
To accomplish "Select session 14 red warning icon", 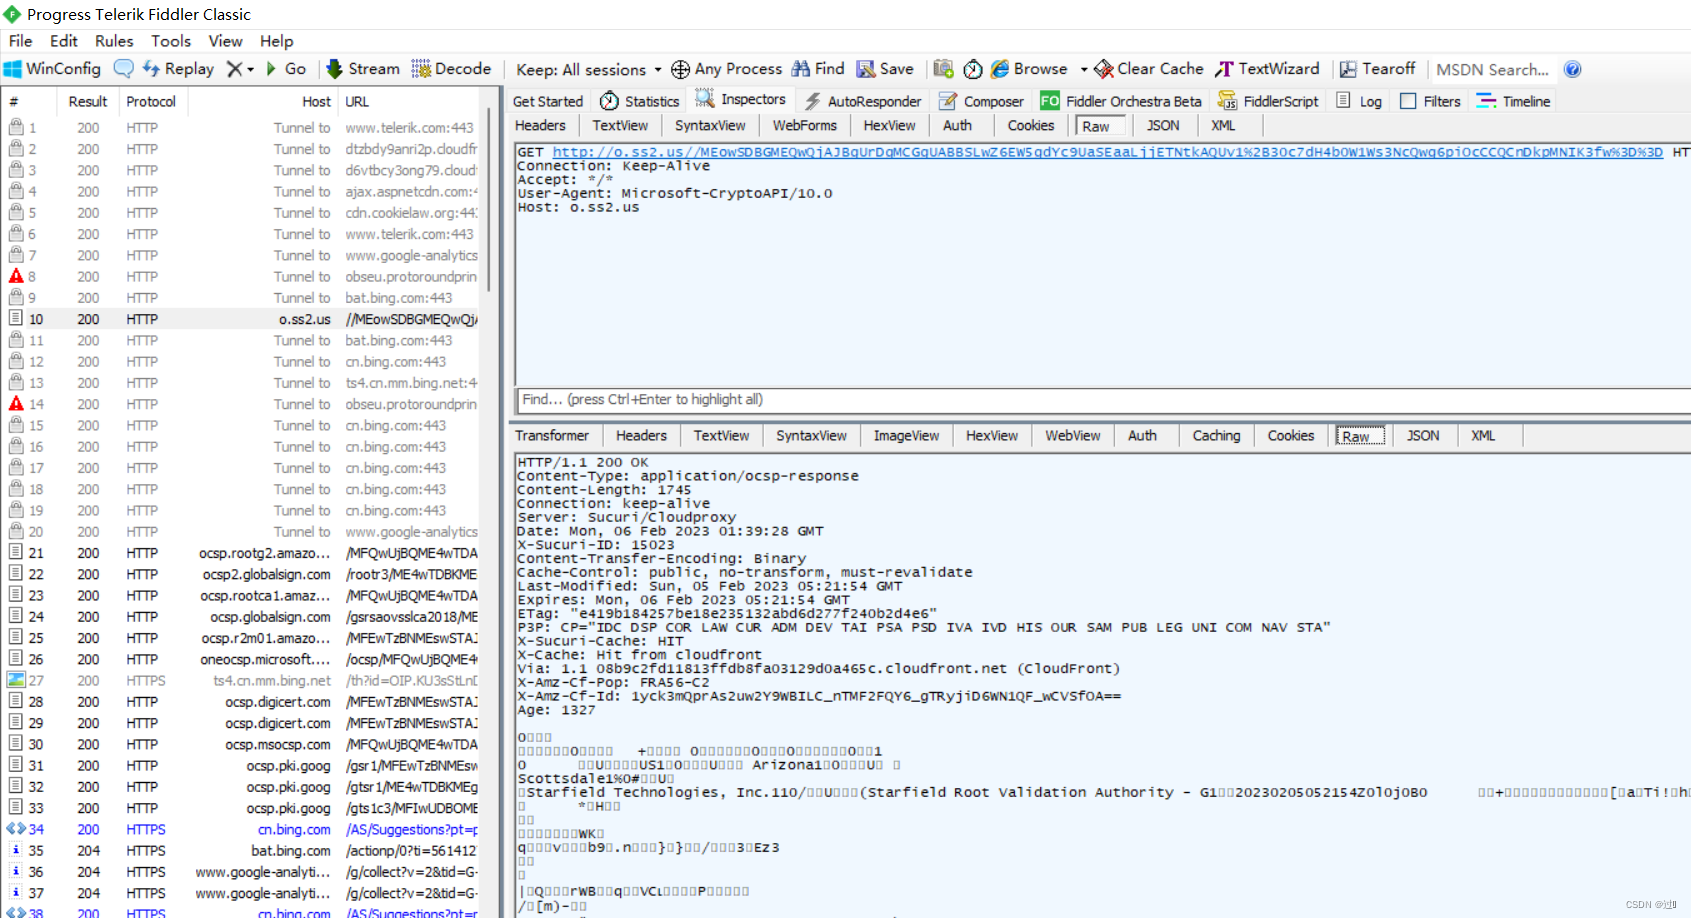I will pos(16,404).
